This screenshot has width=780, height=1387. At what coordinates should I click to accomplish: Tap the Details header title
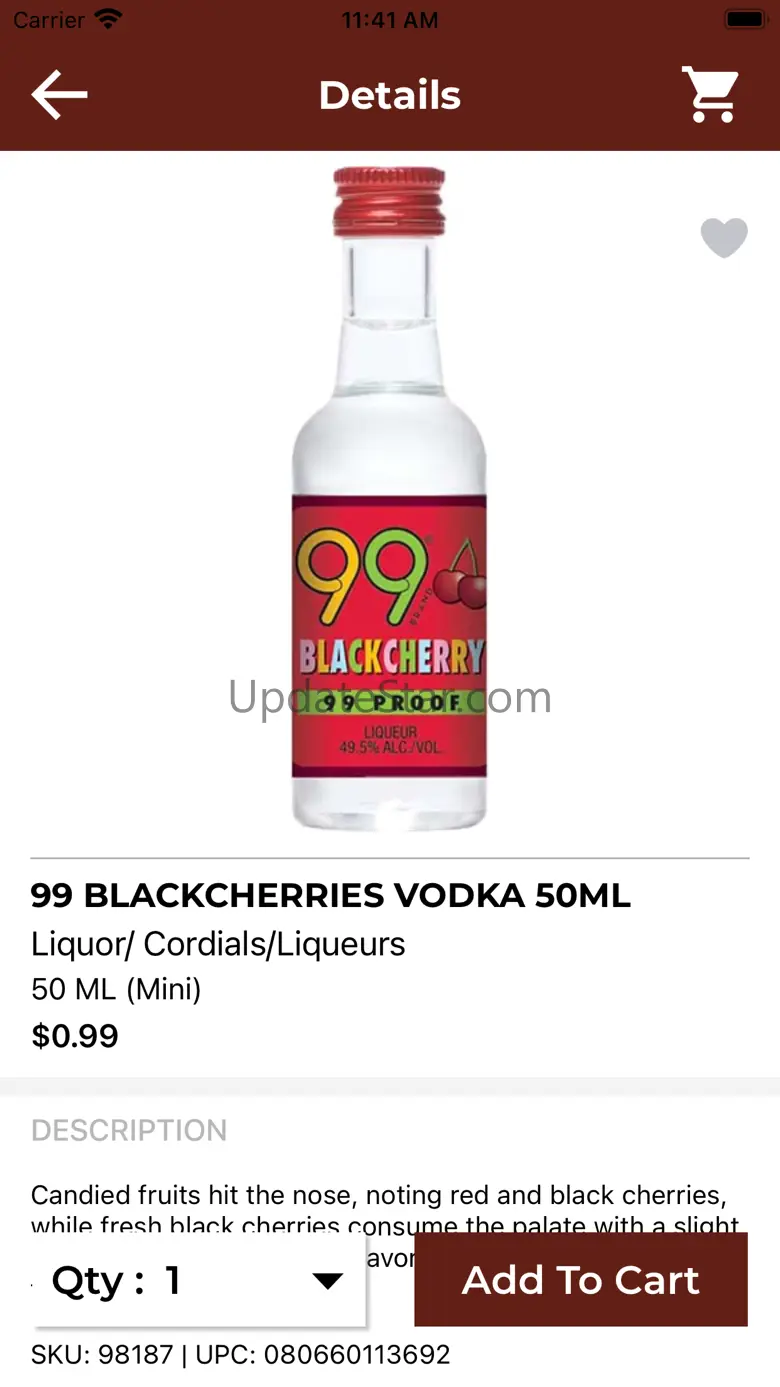pyautogui.click(x=389, y=95)
